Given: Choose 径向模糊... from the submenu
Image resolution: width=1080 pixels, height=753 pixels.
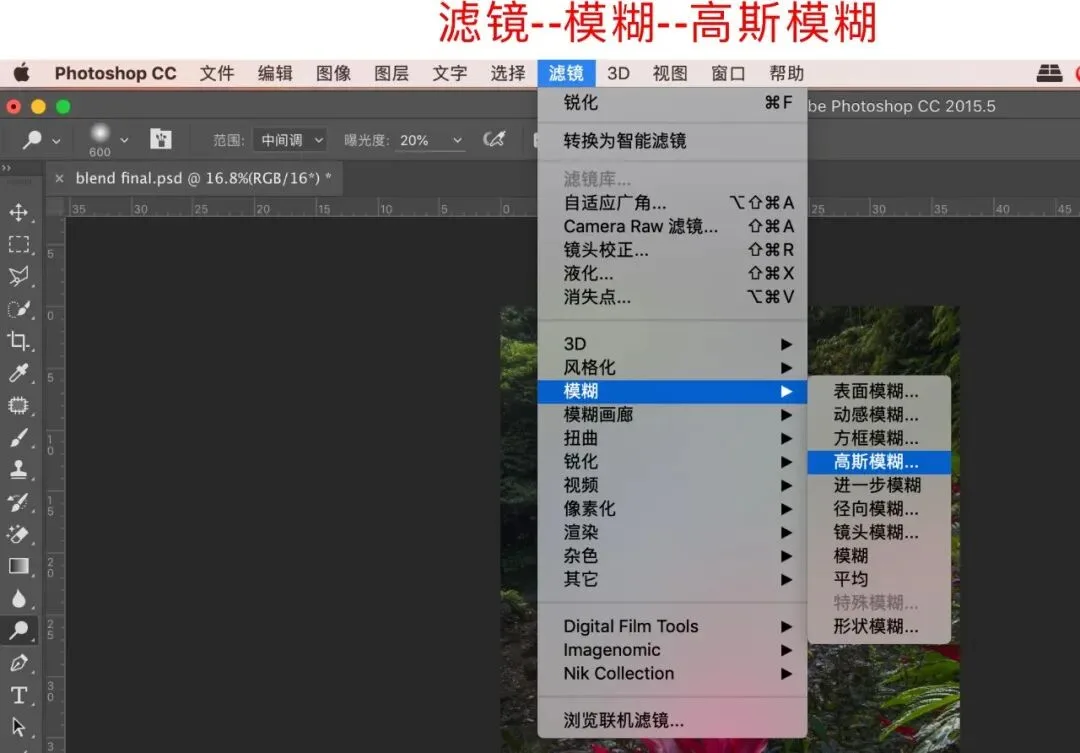Looking at the screenshot, I should point(879,508).
